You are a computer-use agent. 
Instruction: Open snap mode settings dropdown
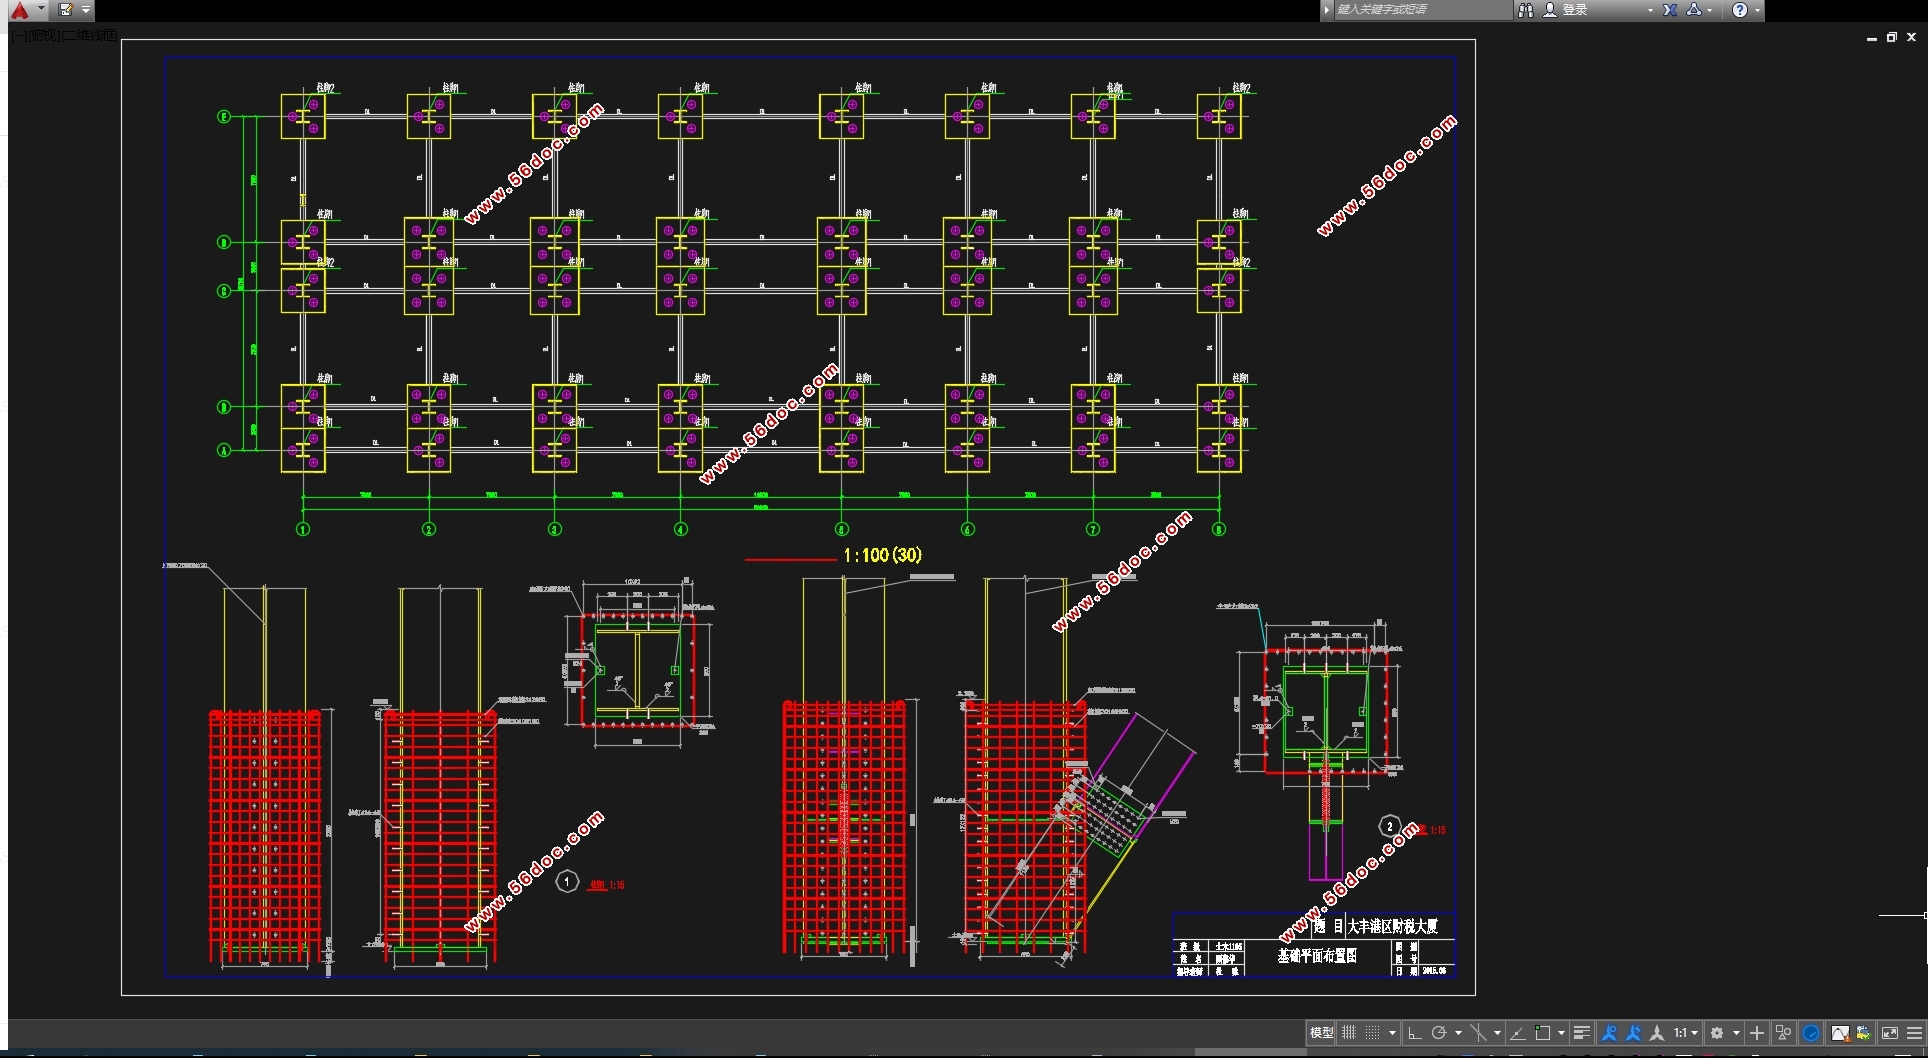[x=1392, y=1033]
